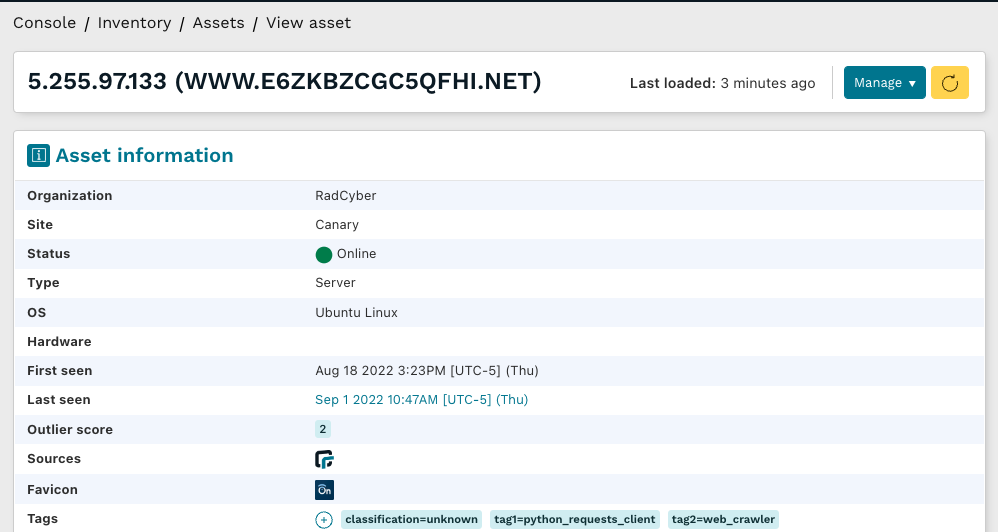
Task: Open Assets breadcrumb link
Action: tap(218, 23)
